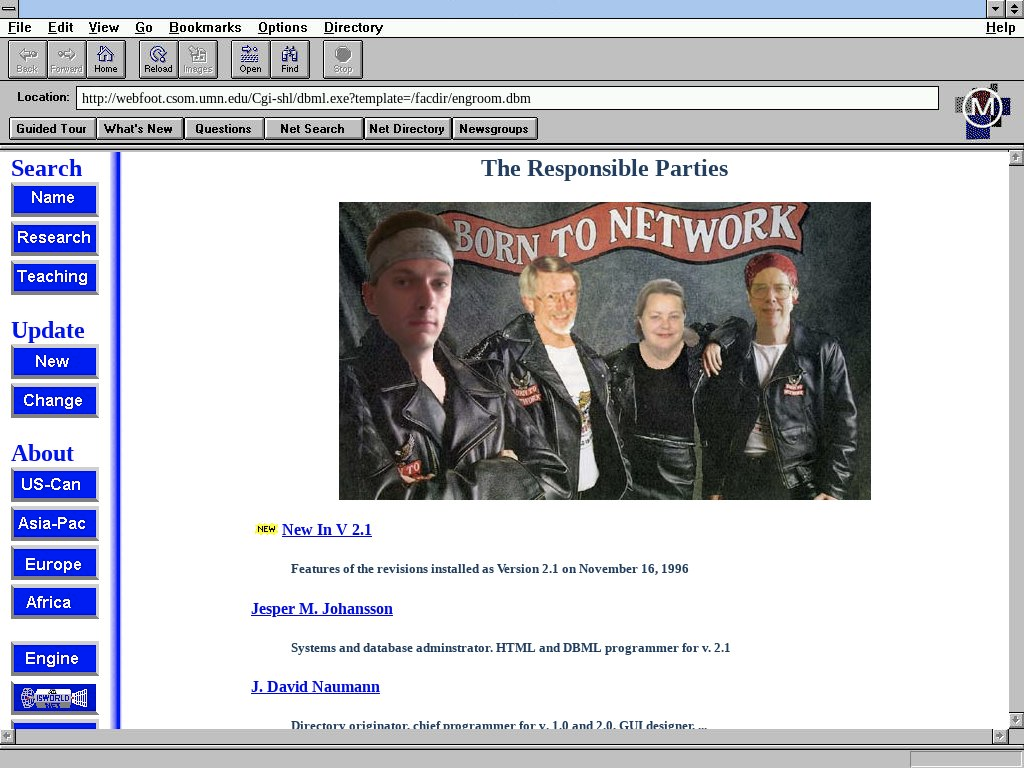
Task: Open the Bookmarks menu
Action: (205, 27)
